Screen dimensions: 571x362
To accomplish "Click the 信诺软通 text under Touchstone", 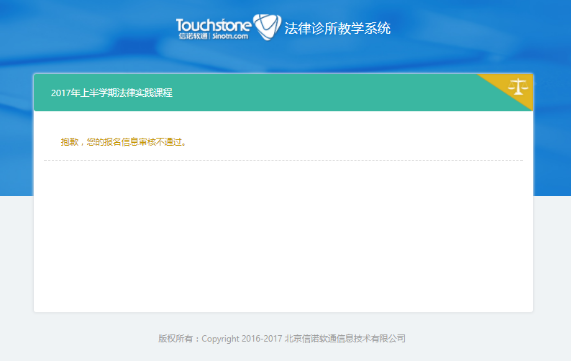I will (x=193, y=36).
